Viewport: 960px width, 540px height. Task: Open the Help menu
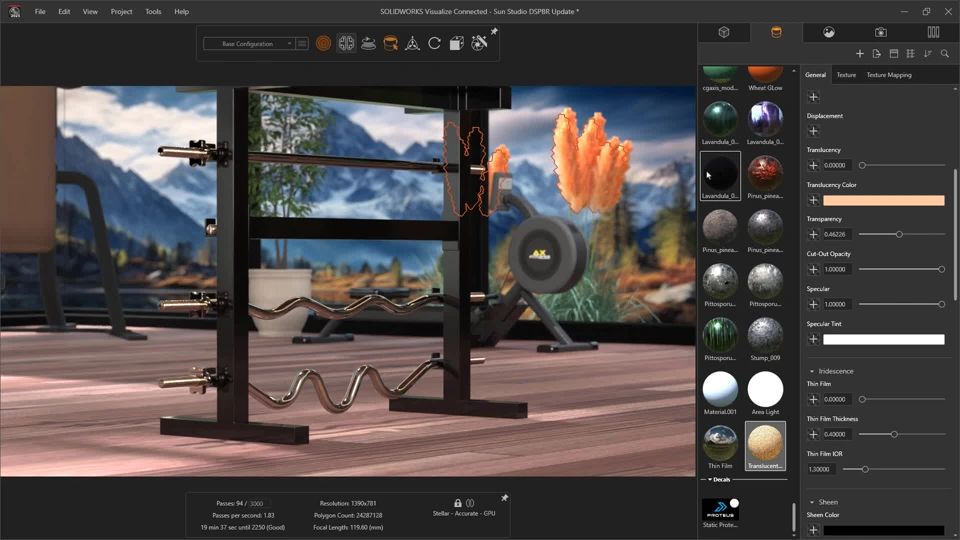click(x=181, y=12)
